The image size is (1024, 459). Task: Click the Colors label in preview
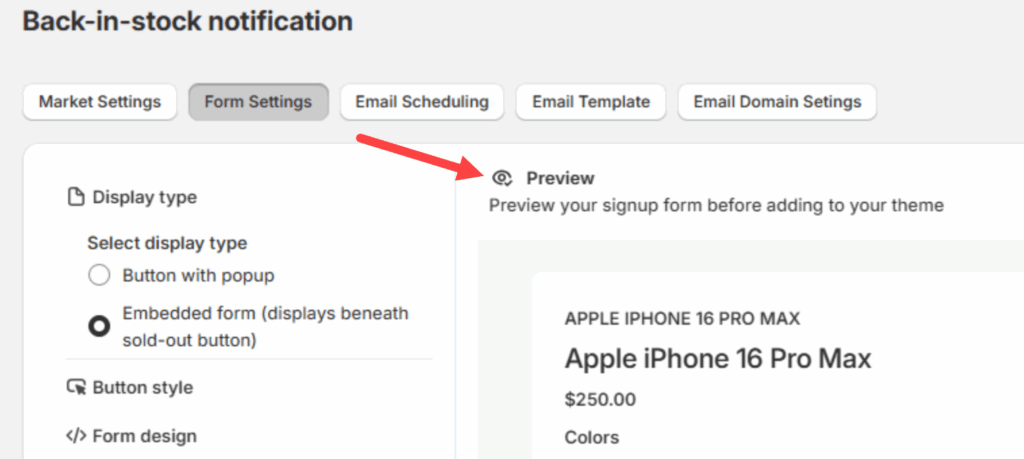[x=592, y=437]
